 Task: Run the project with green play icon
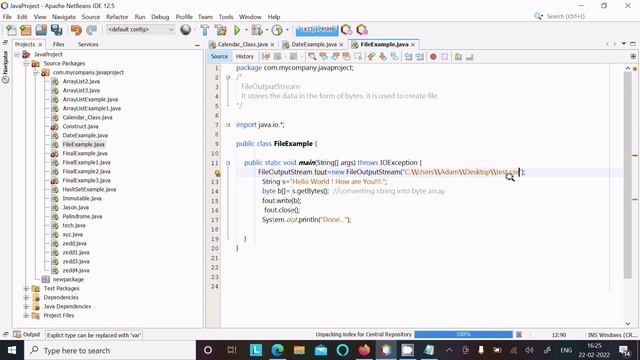237,30
